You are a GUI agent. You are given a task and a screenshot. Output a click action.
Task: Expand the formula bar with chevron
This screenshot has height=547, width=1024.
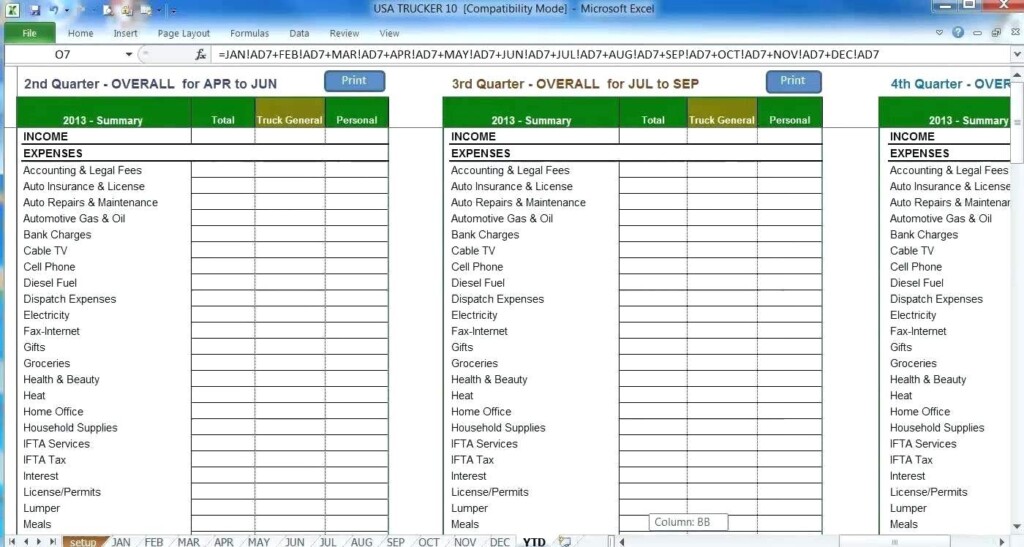tap(1016, 55)
